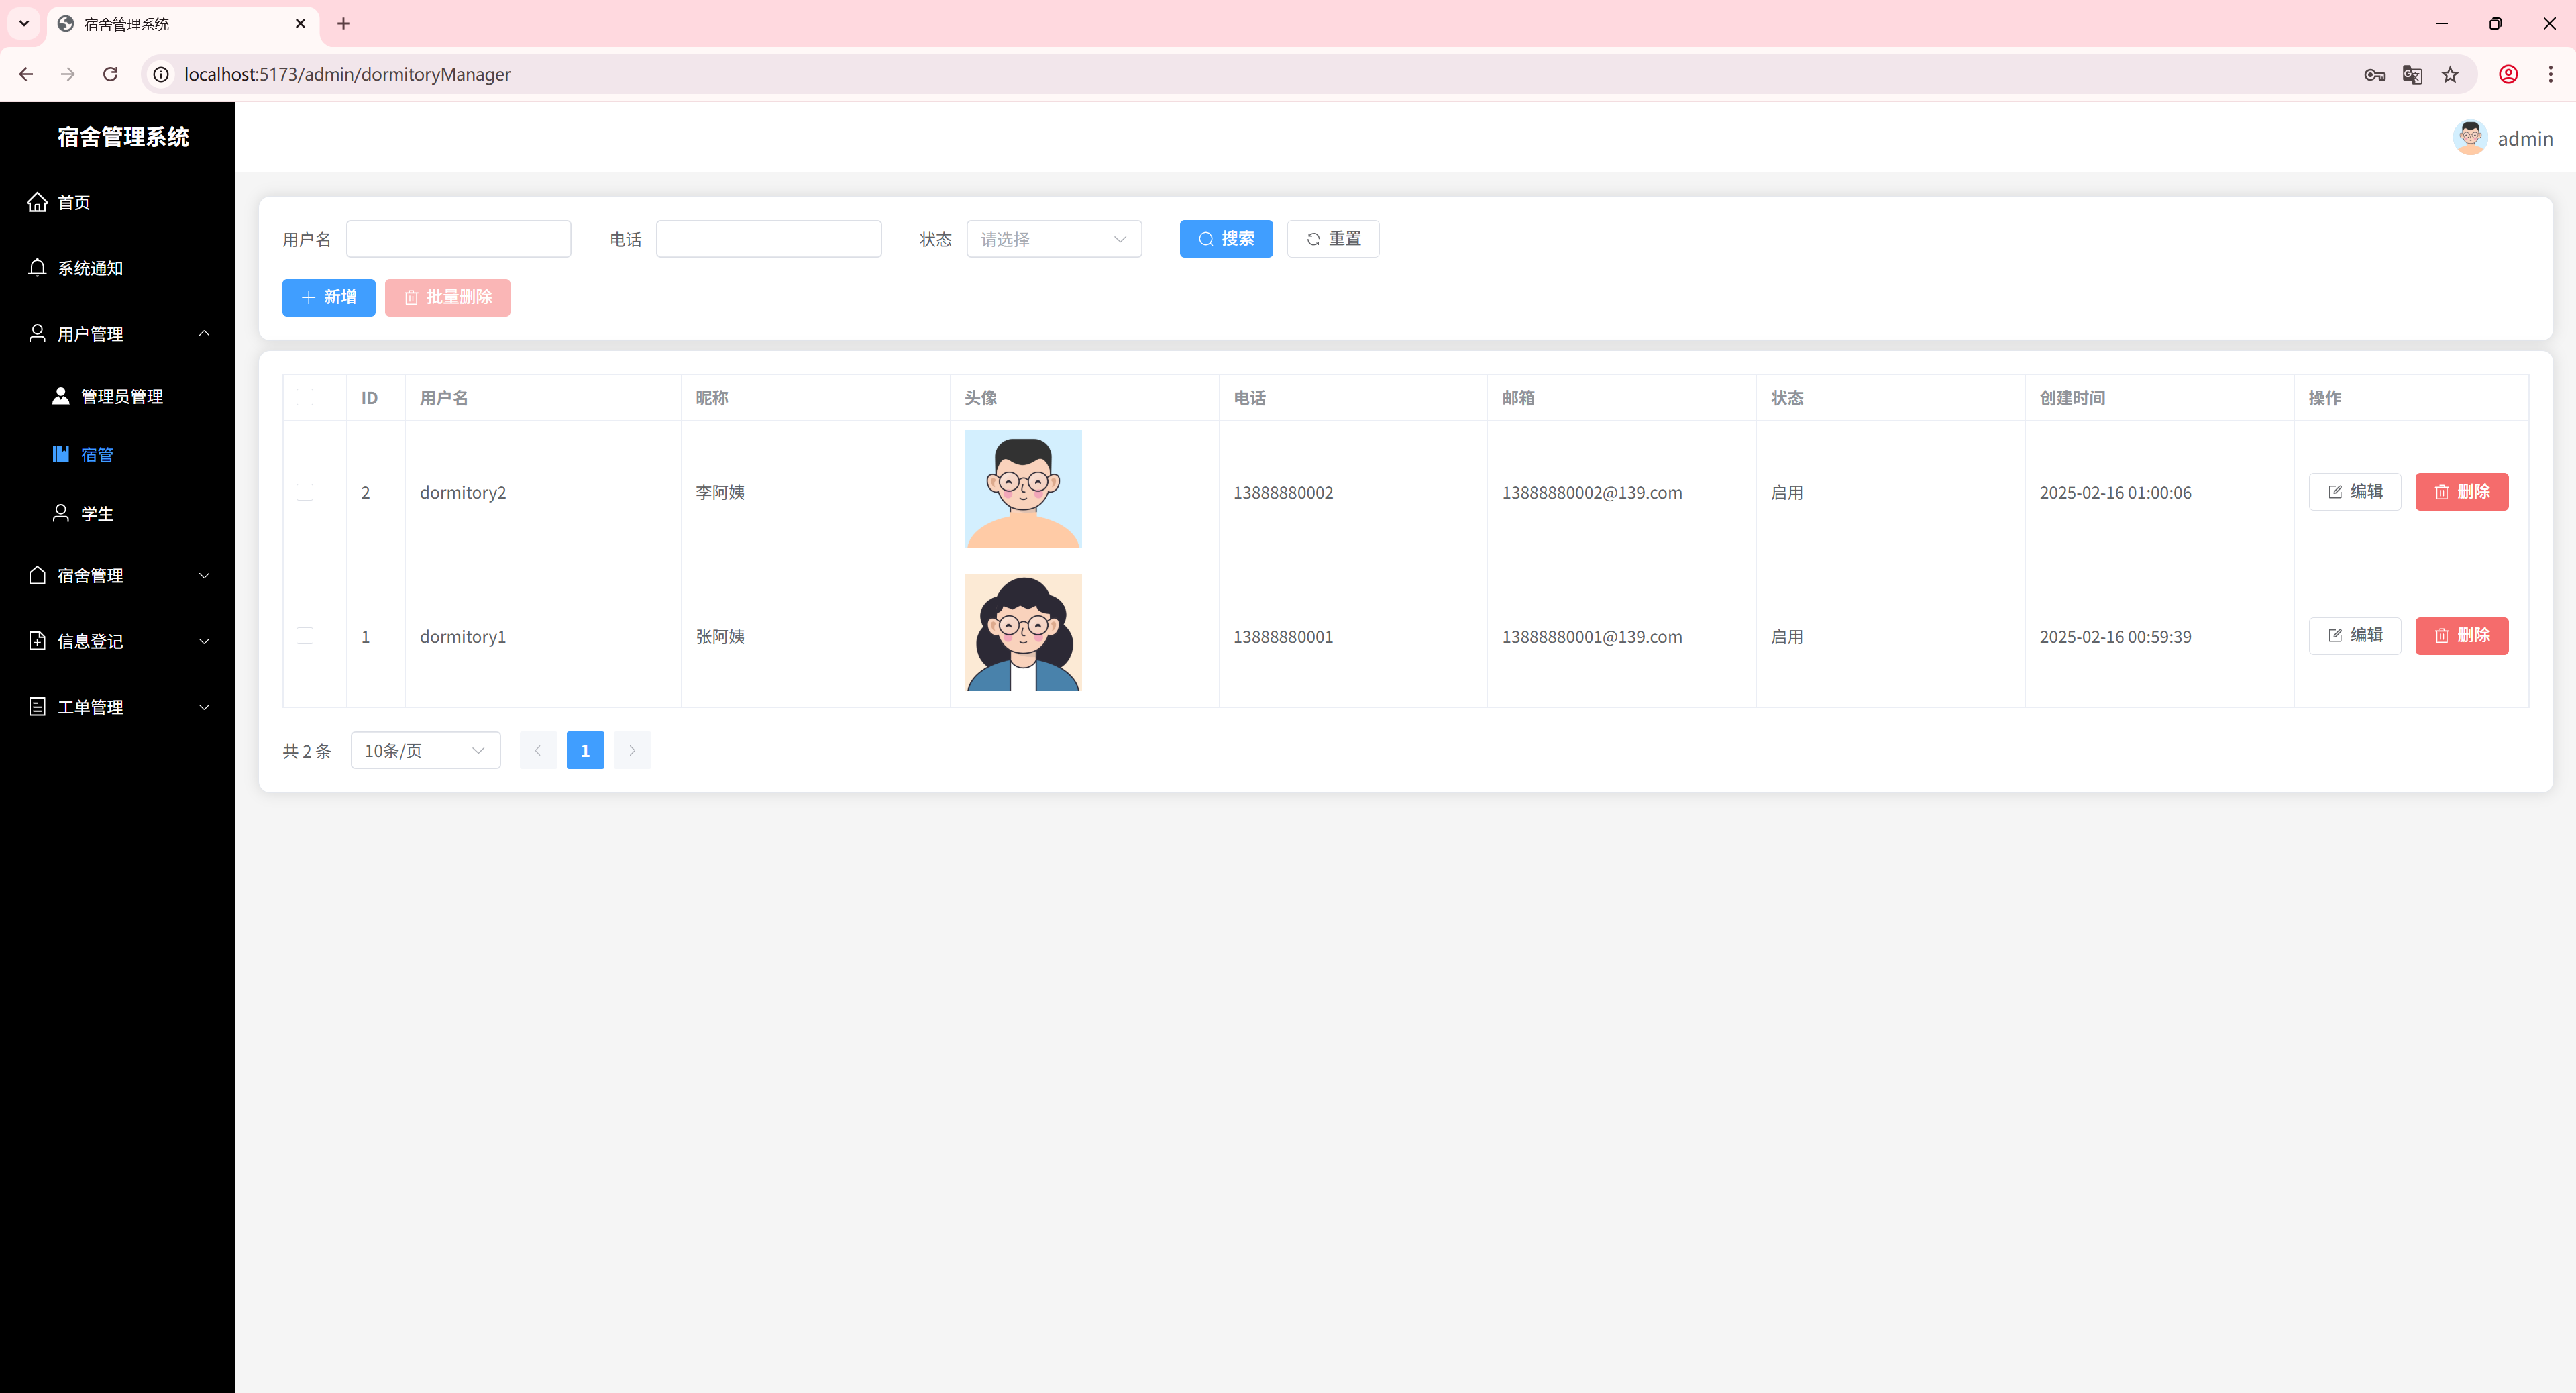Click 李阿姨's avatar thumbnail
The image size is (2576, 1393).
(1022, 489)
